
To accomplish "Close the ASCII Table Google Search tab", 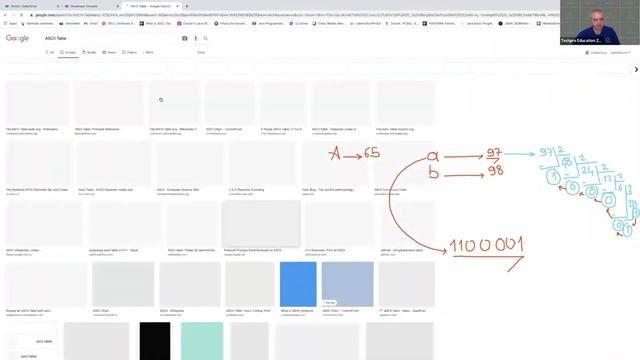I will coord(178,6).
